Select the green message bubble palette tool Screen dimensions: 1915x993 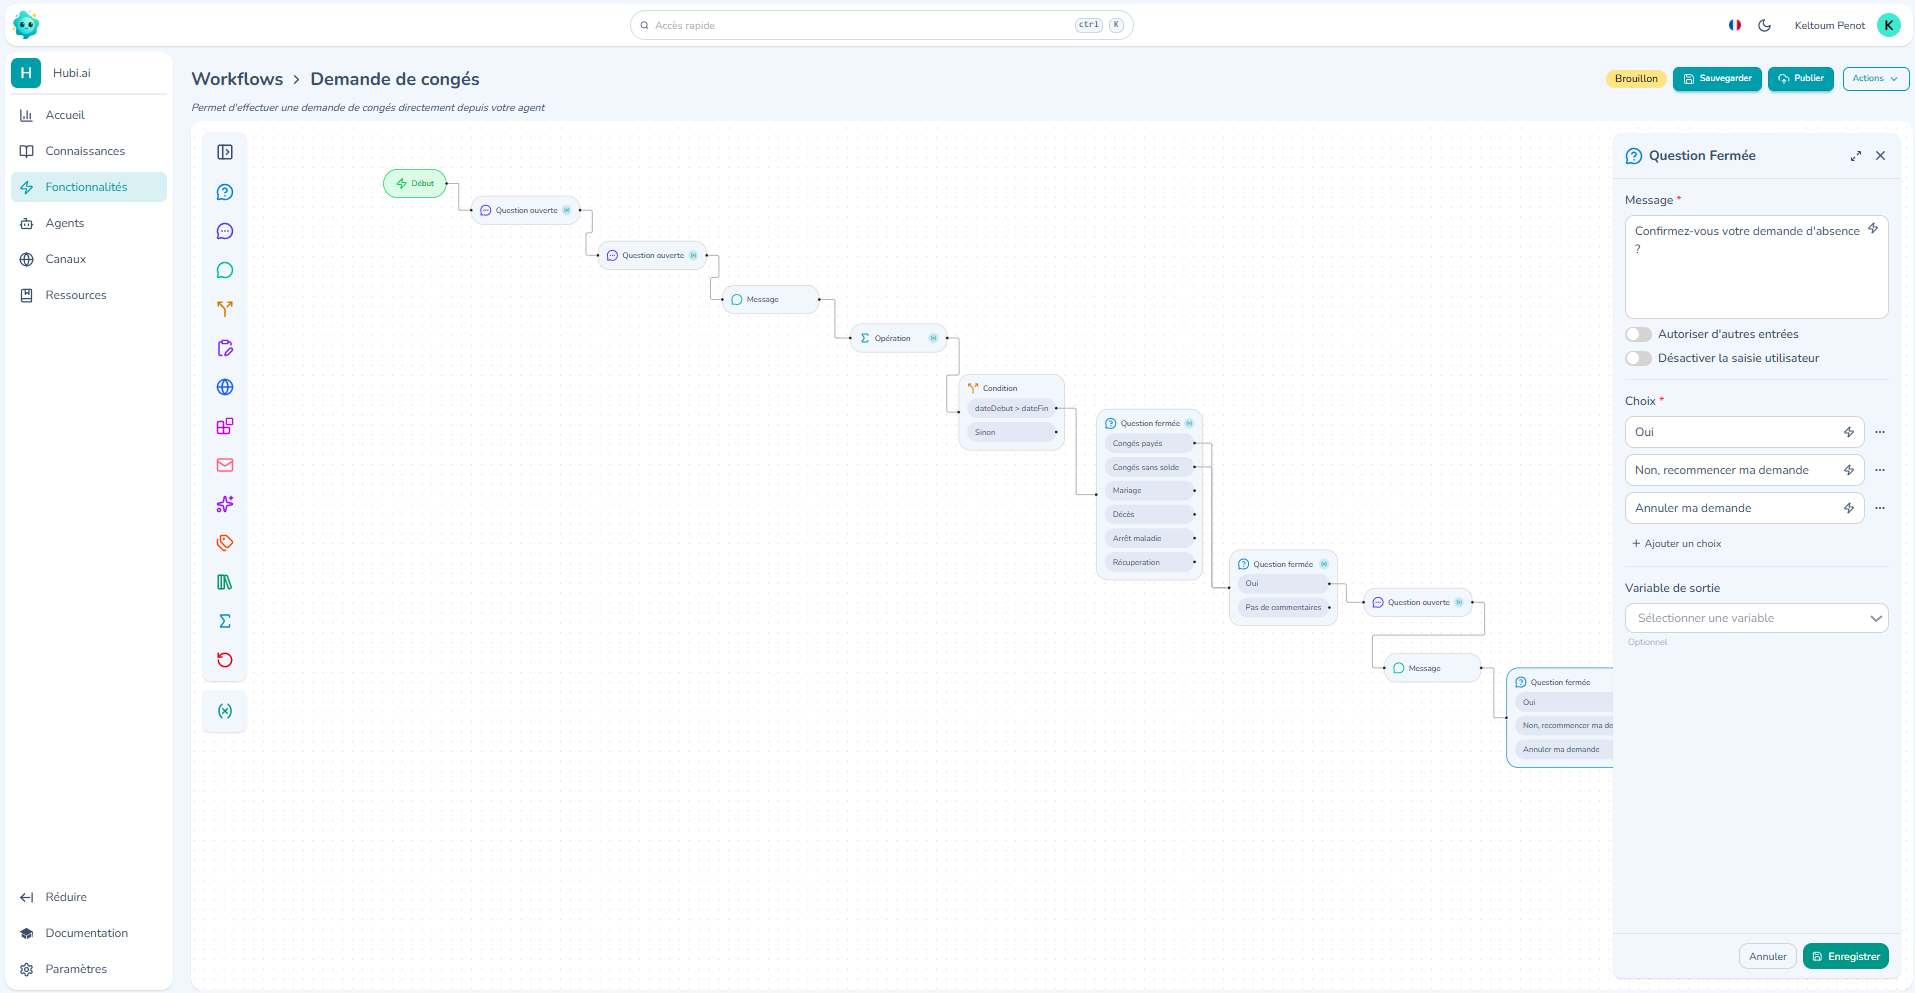(225, 270)
